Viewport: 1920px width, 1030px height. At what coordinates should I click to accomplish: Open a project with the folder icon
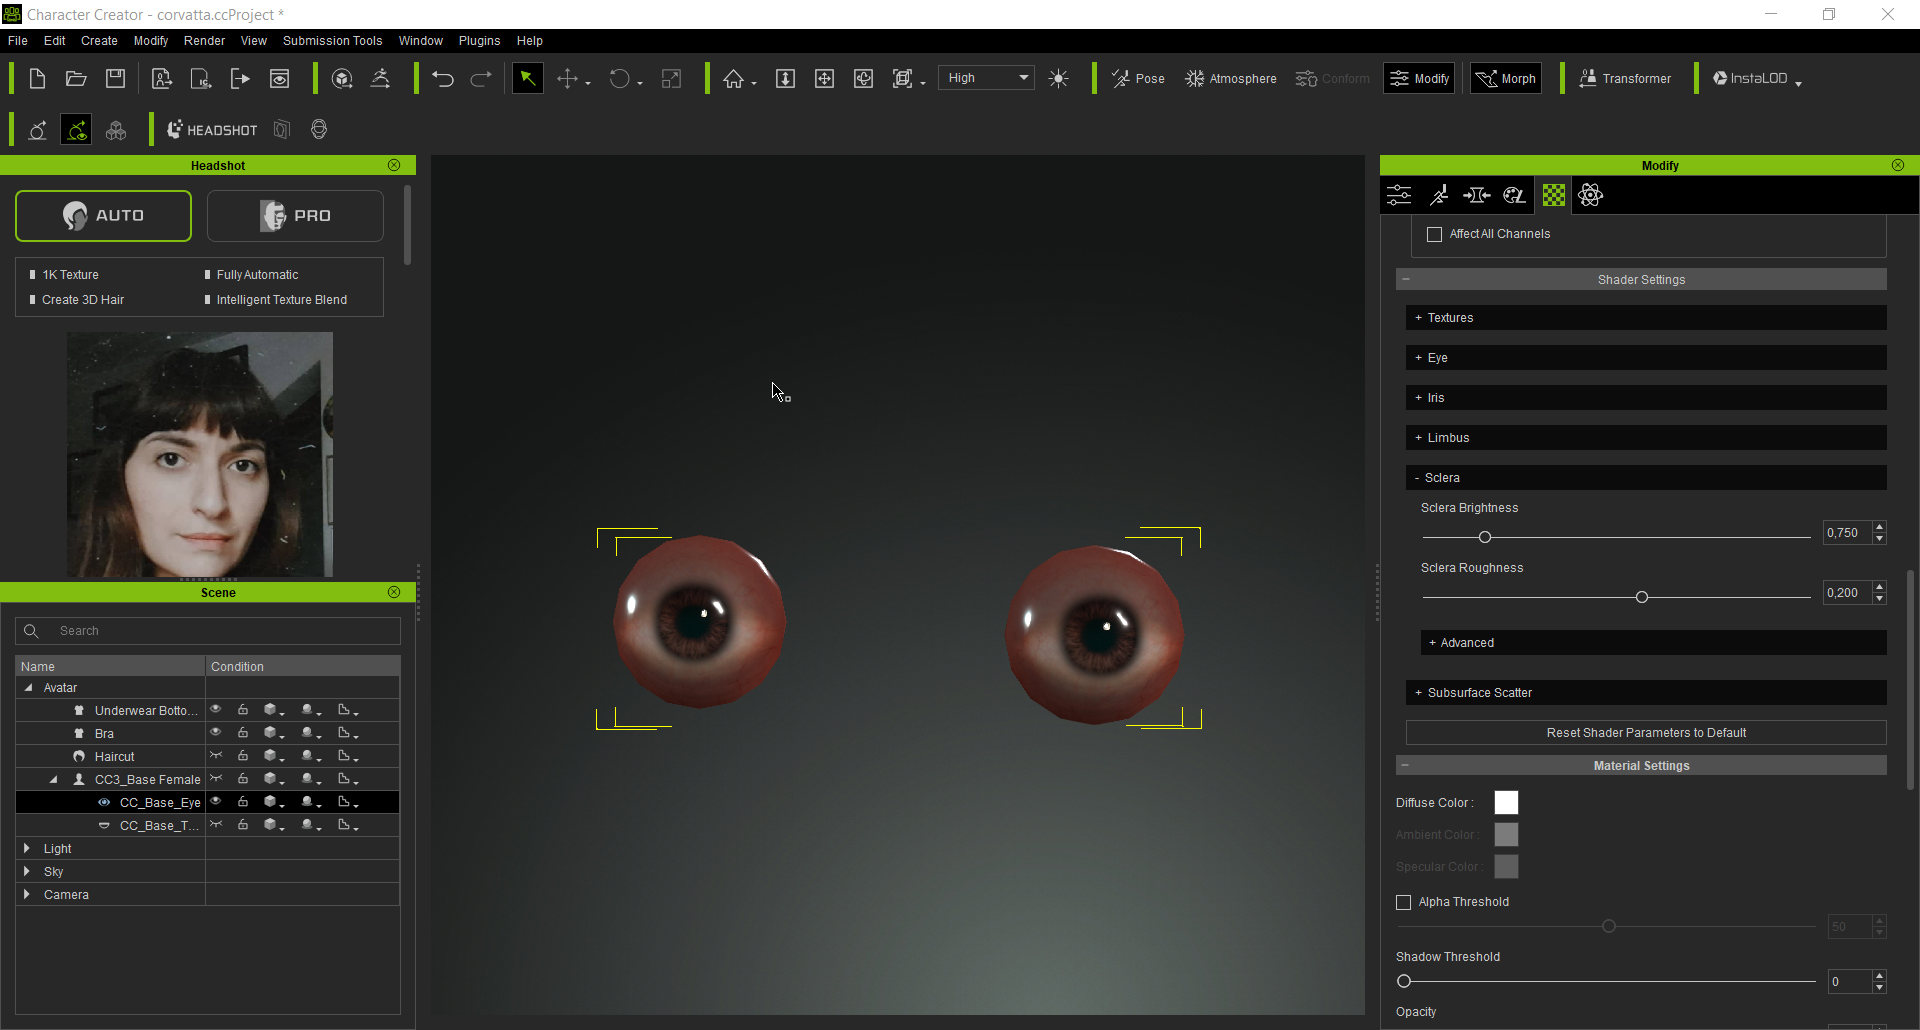(x=76, y=79)
